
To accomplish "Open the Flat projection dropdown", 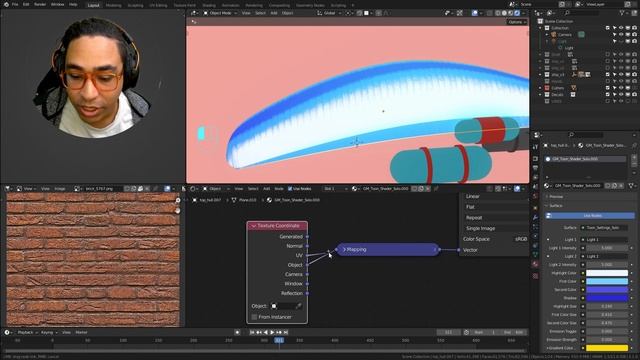I will [496, 207].
